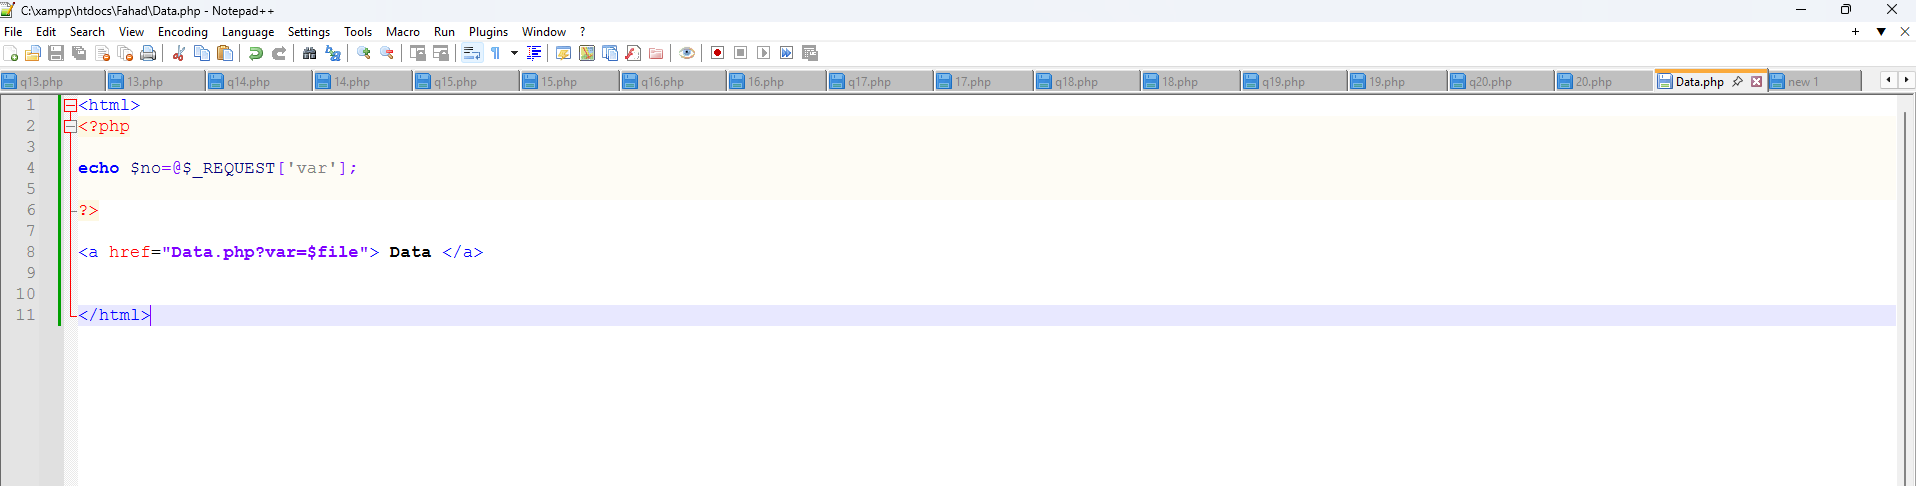This screenshot has width=1916, height=486.
Task: Collapse the html fold marker on line 1
Action: click(70, 105)
